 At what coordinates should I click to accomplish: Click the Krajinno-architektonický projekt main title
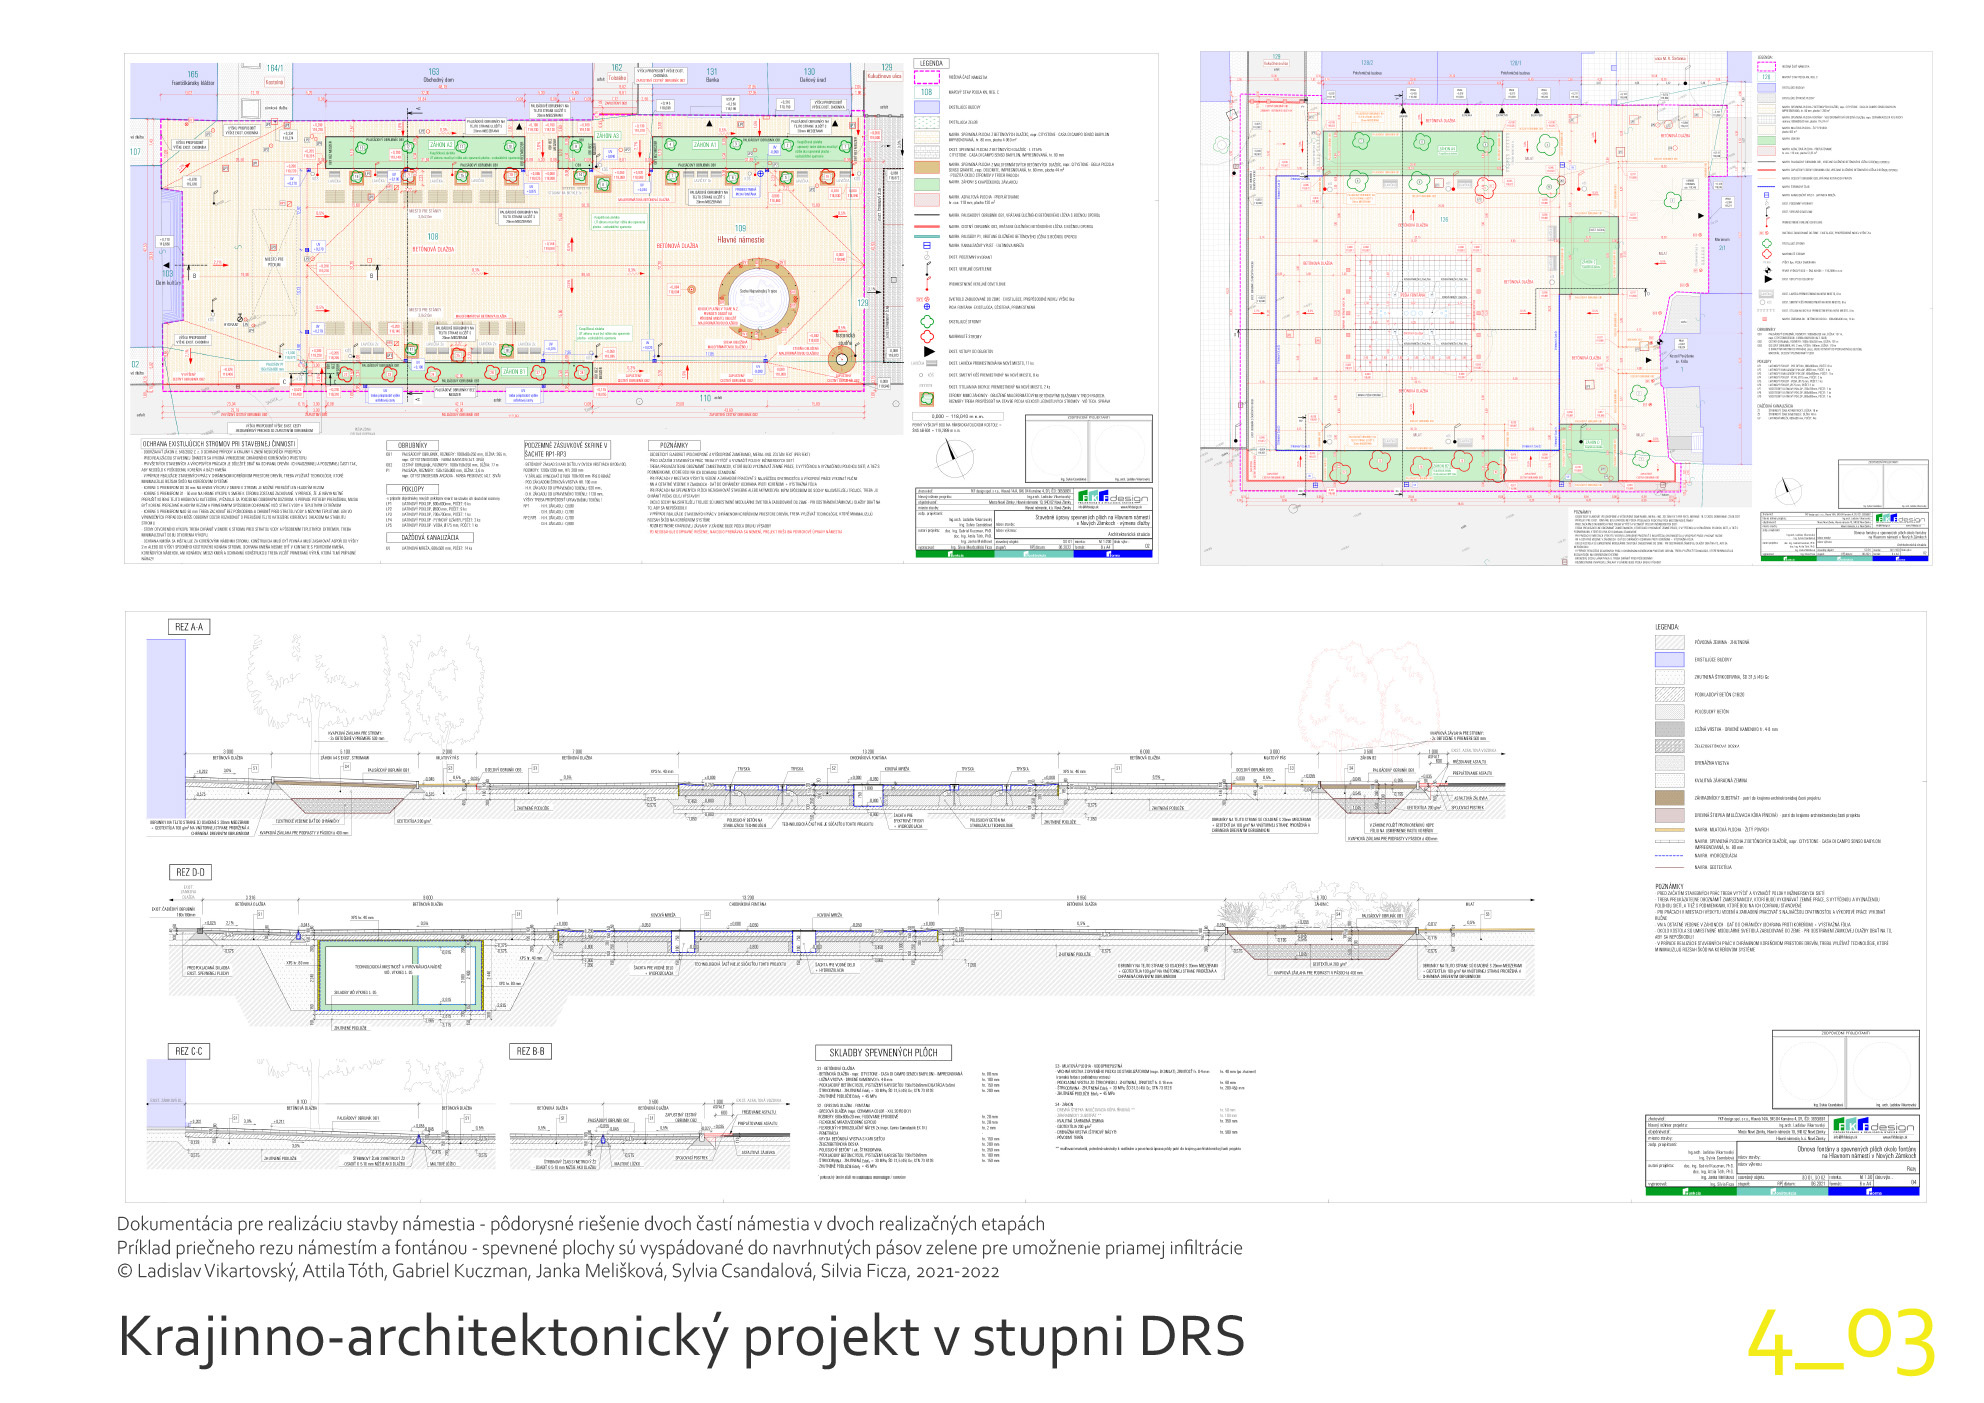pos(680,1337)
